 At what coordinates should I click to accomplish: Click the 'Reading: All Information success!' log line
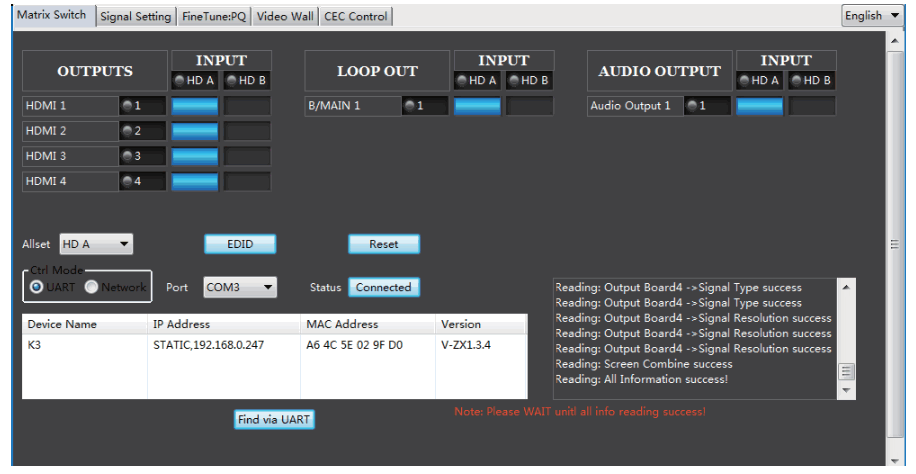click(x=641, y=379)
